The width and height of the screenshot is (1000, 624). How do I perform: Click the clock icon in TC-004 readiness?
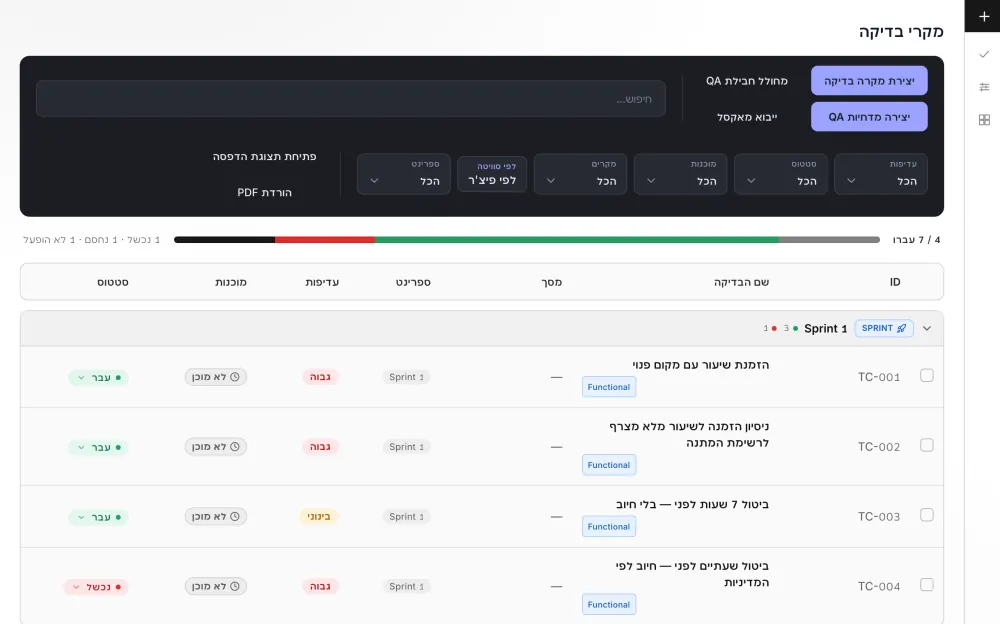(235, 586)
